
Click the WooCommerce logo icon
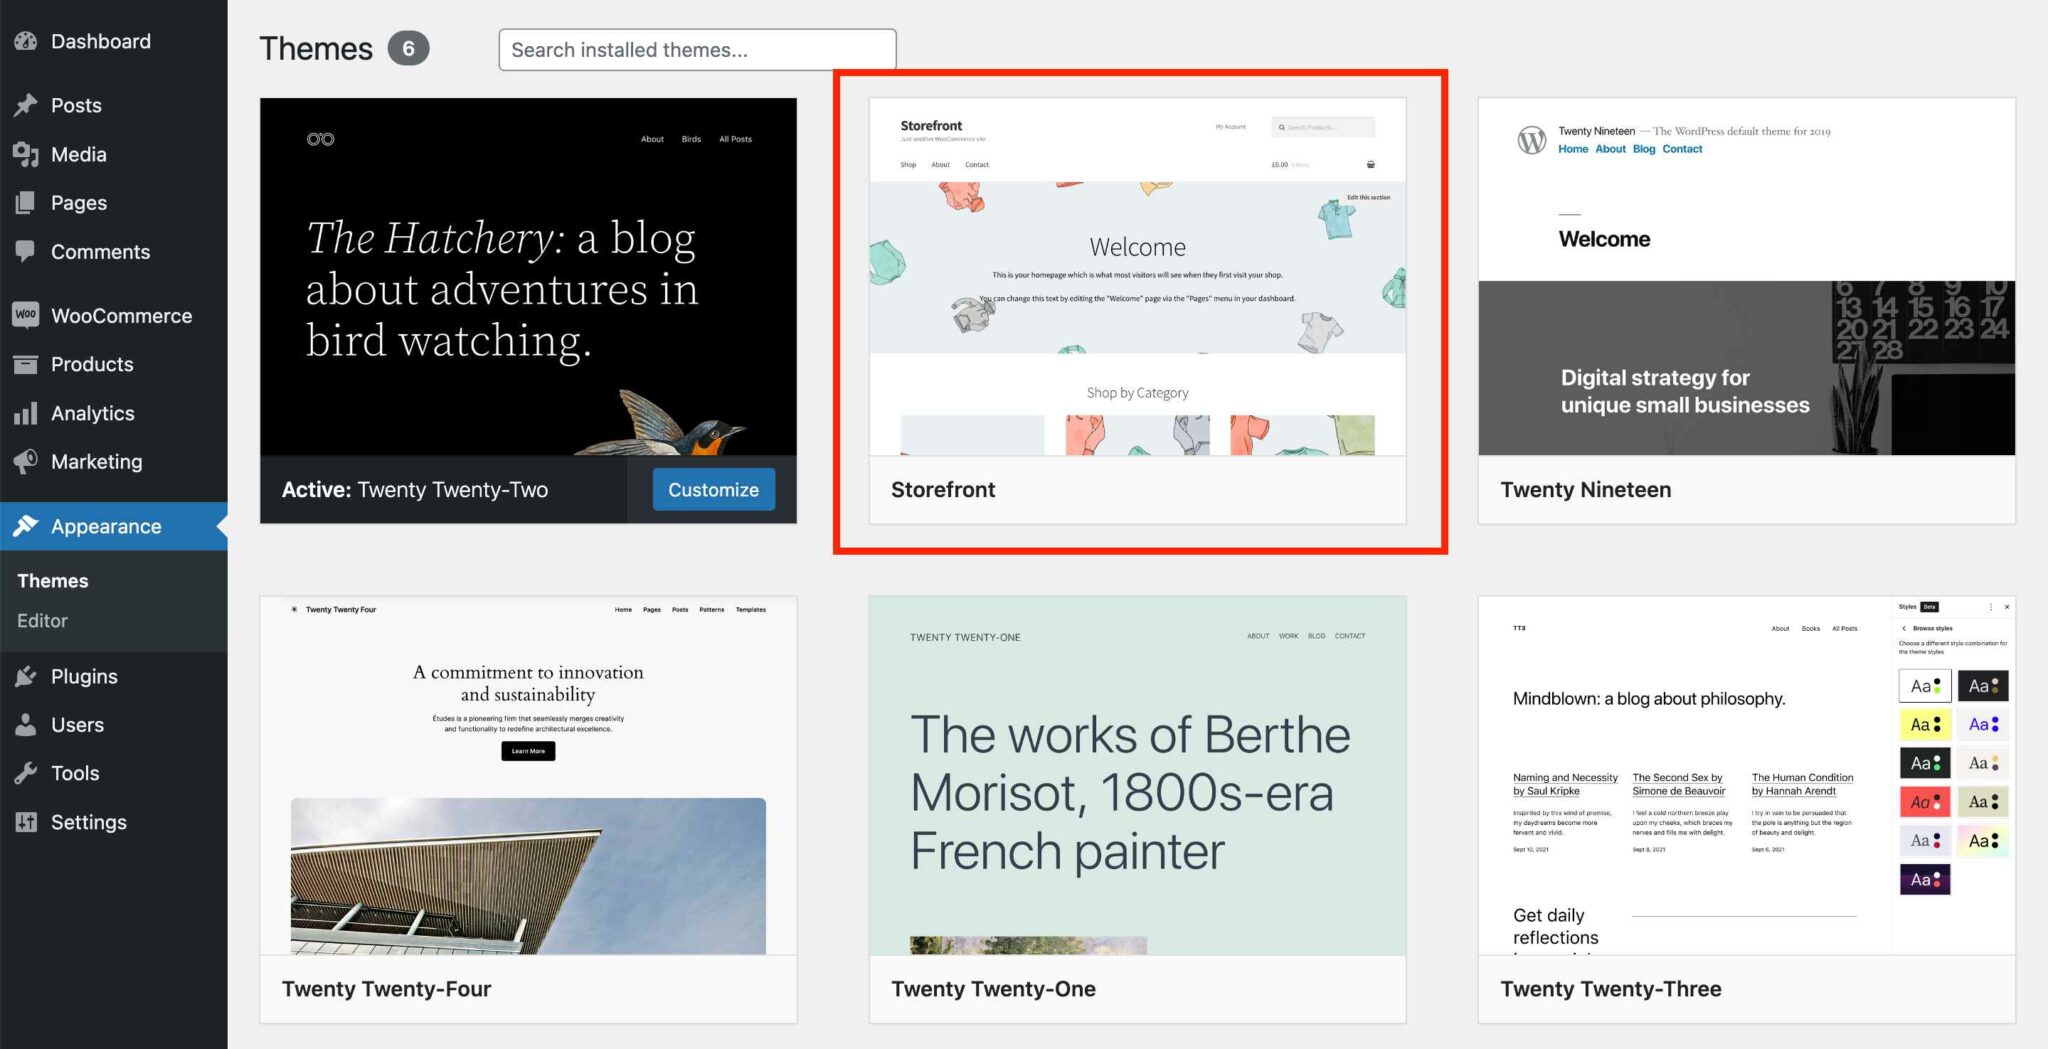tap(26, 315)
